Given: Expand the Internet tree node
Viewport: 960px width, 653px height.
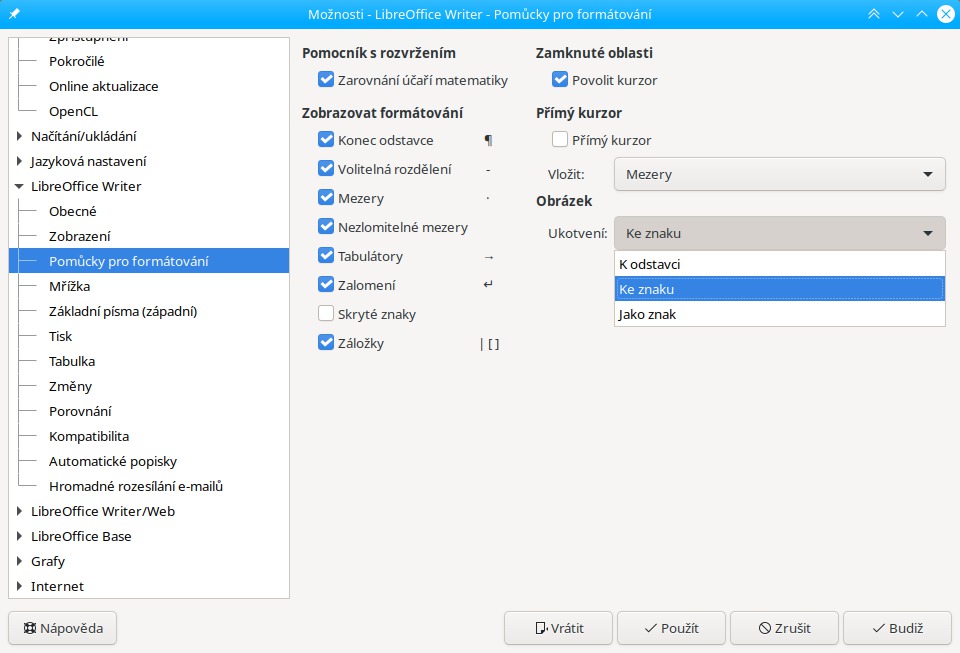Looking at the screenshot, I should tap(19, 586).
